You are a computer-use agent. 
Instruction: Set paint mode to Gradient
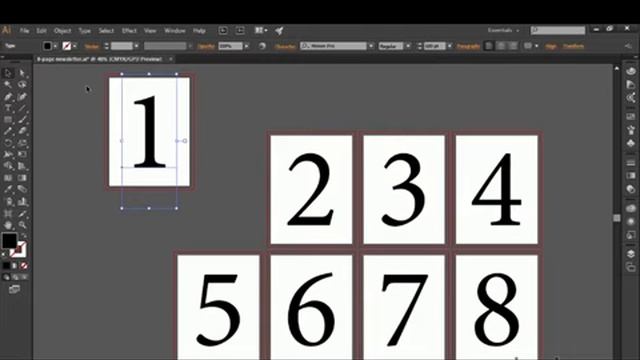[x=15, y=266]
